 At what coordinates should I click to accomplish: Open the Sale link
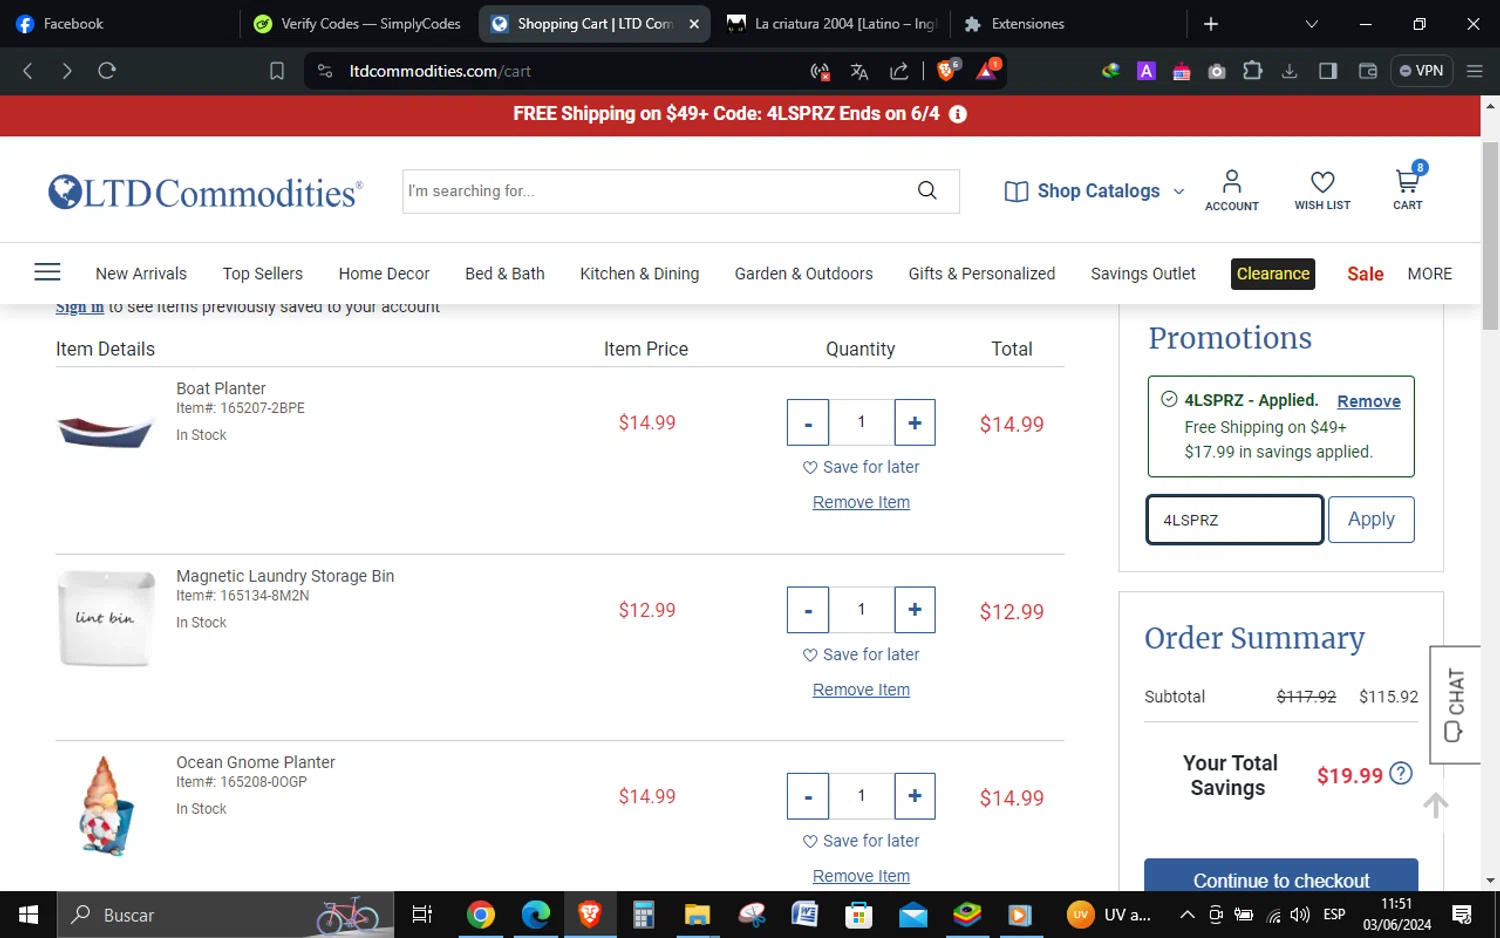click(x=1365, y=274)
